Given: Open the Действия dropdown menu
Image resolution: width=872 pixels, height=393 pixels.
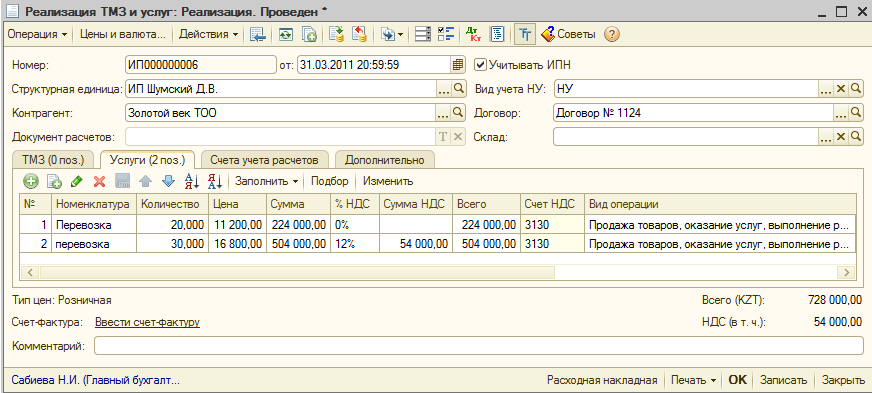Looking at the screenshot, I should (209, 34).
